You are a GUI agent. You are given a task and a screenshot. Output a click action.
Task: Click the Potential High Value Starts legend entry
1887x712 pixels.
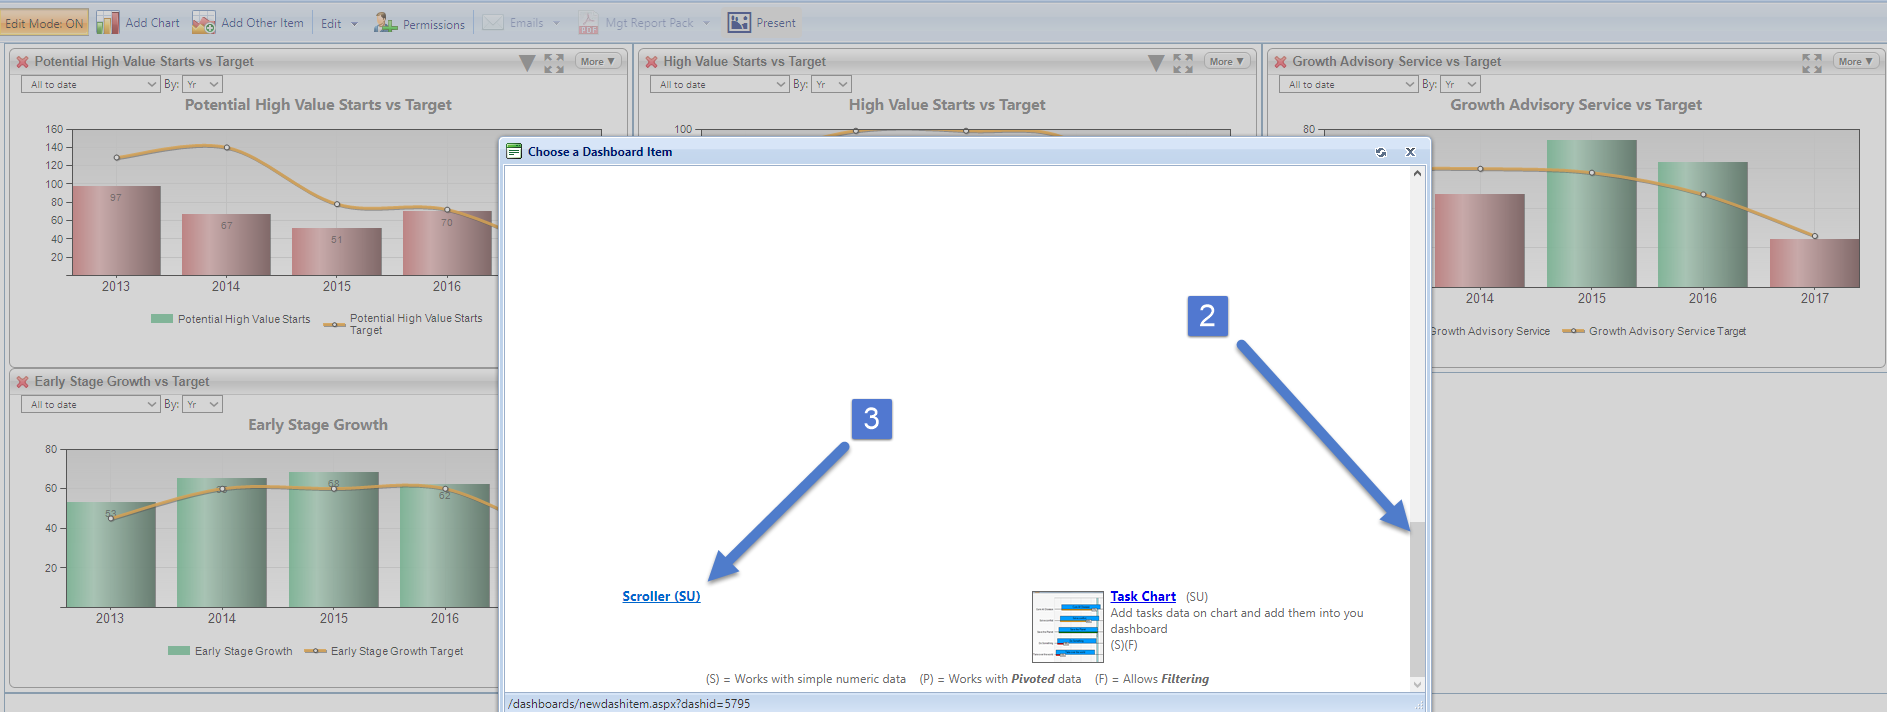pos(231,320)
